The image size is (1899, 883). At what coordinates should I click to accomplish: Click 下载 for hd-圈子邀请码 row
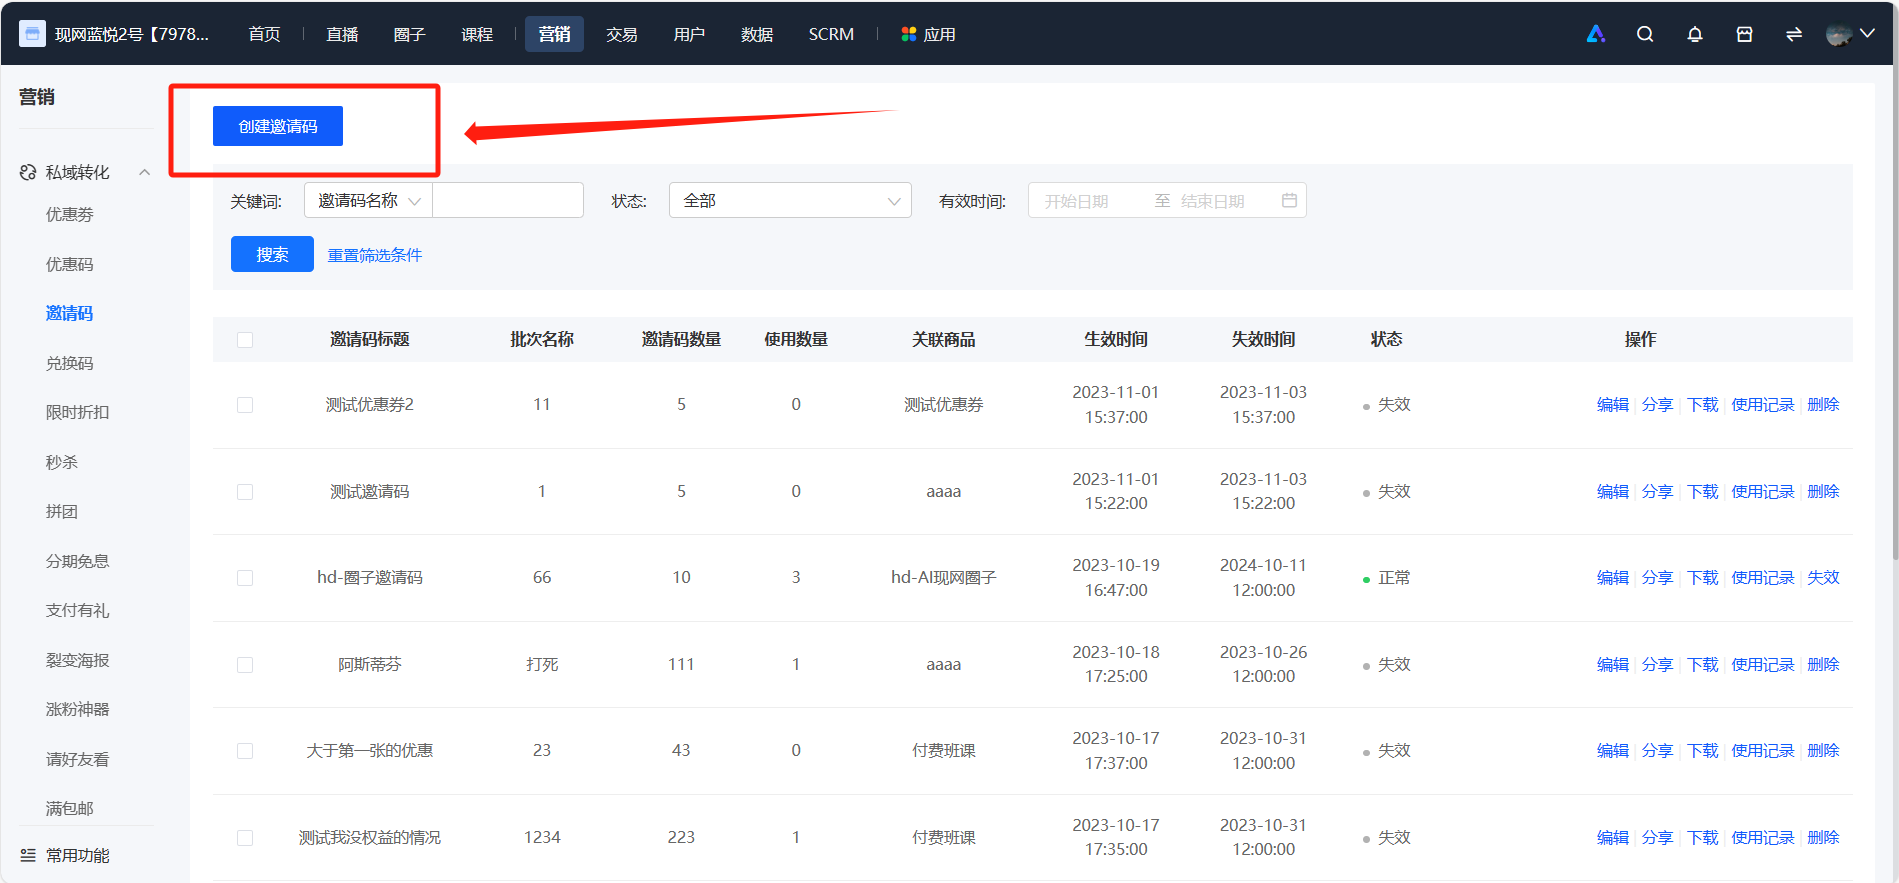point(1702,578)
